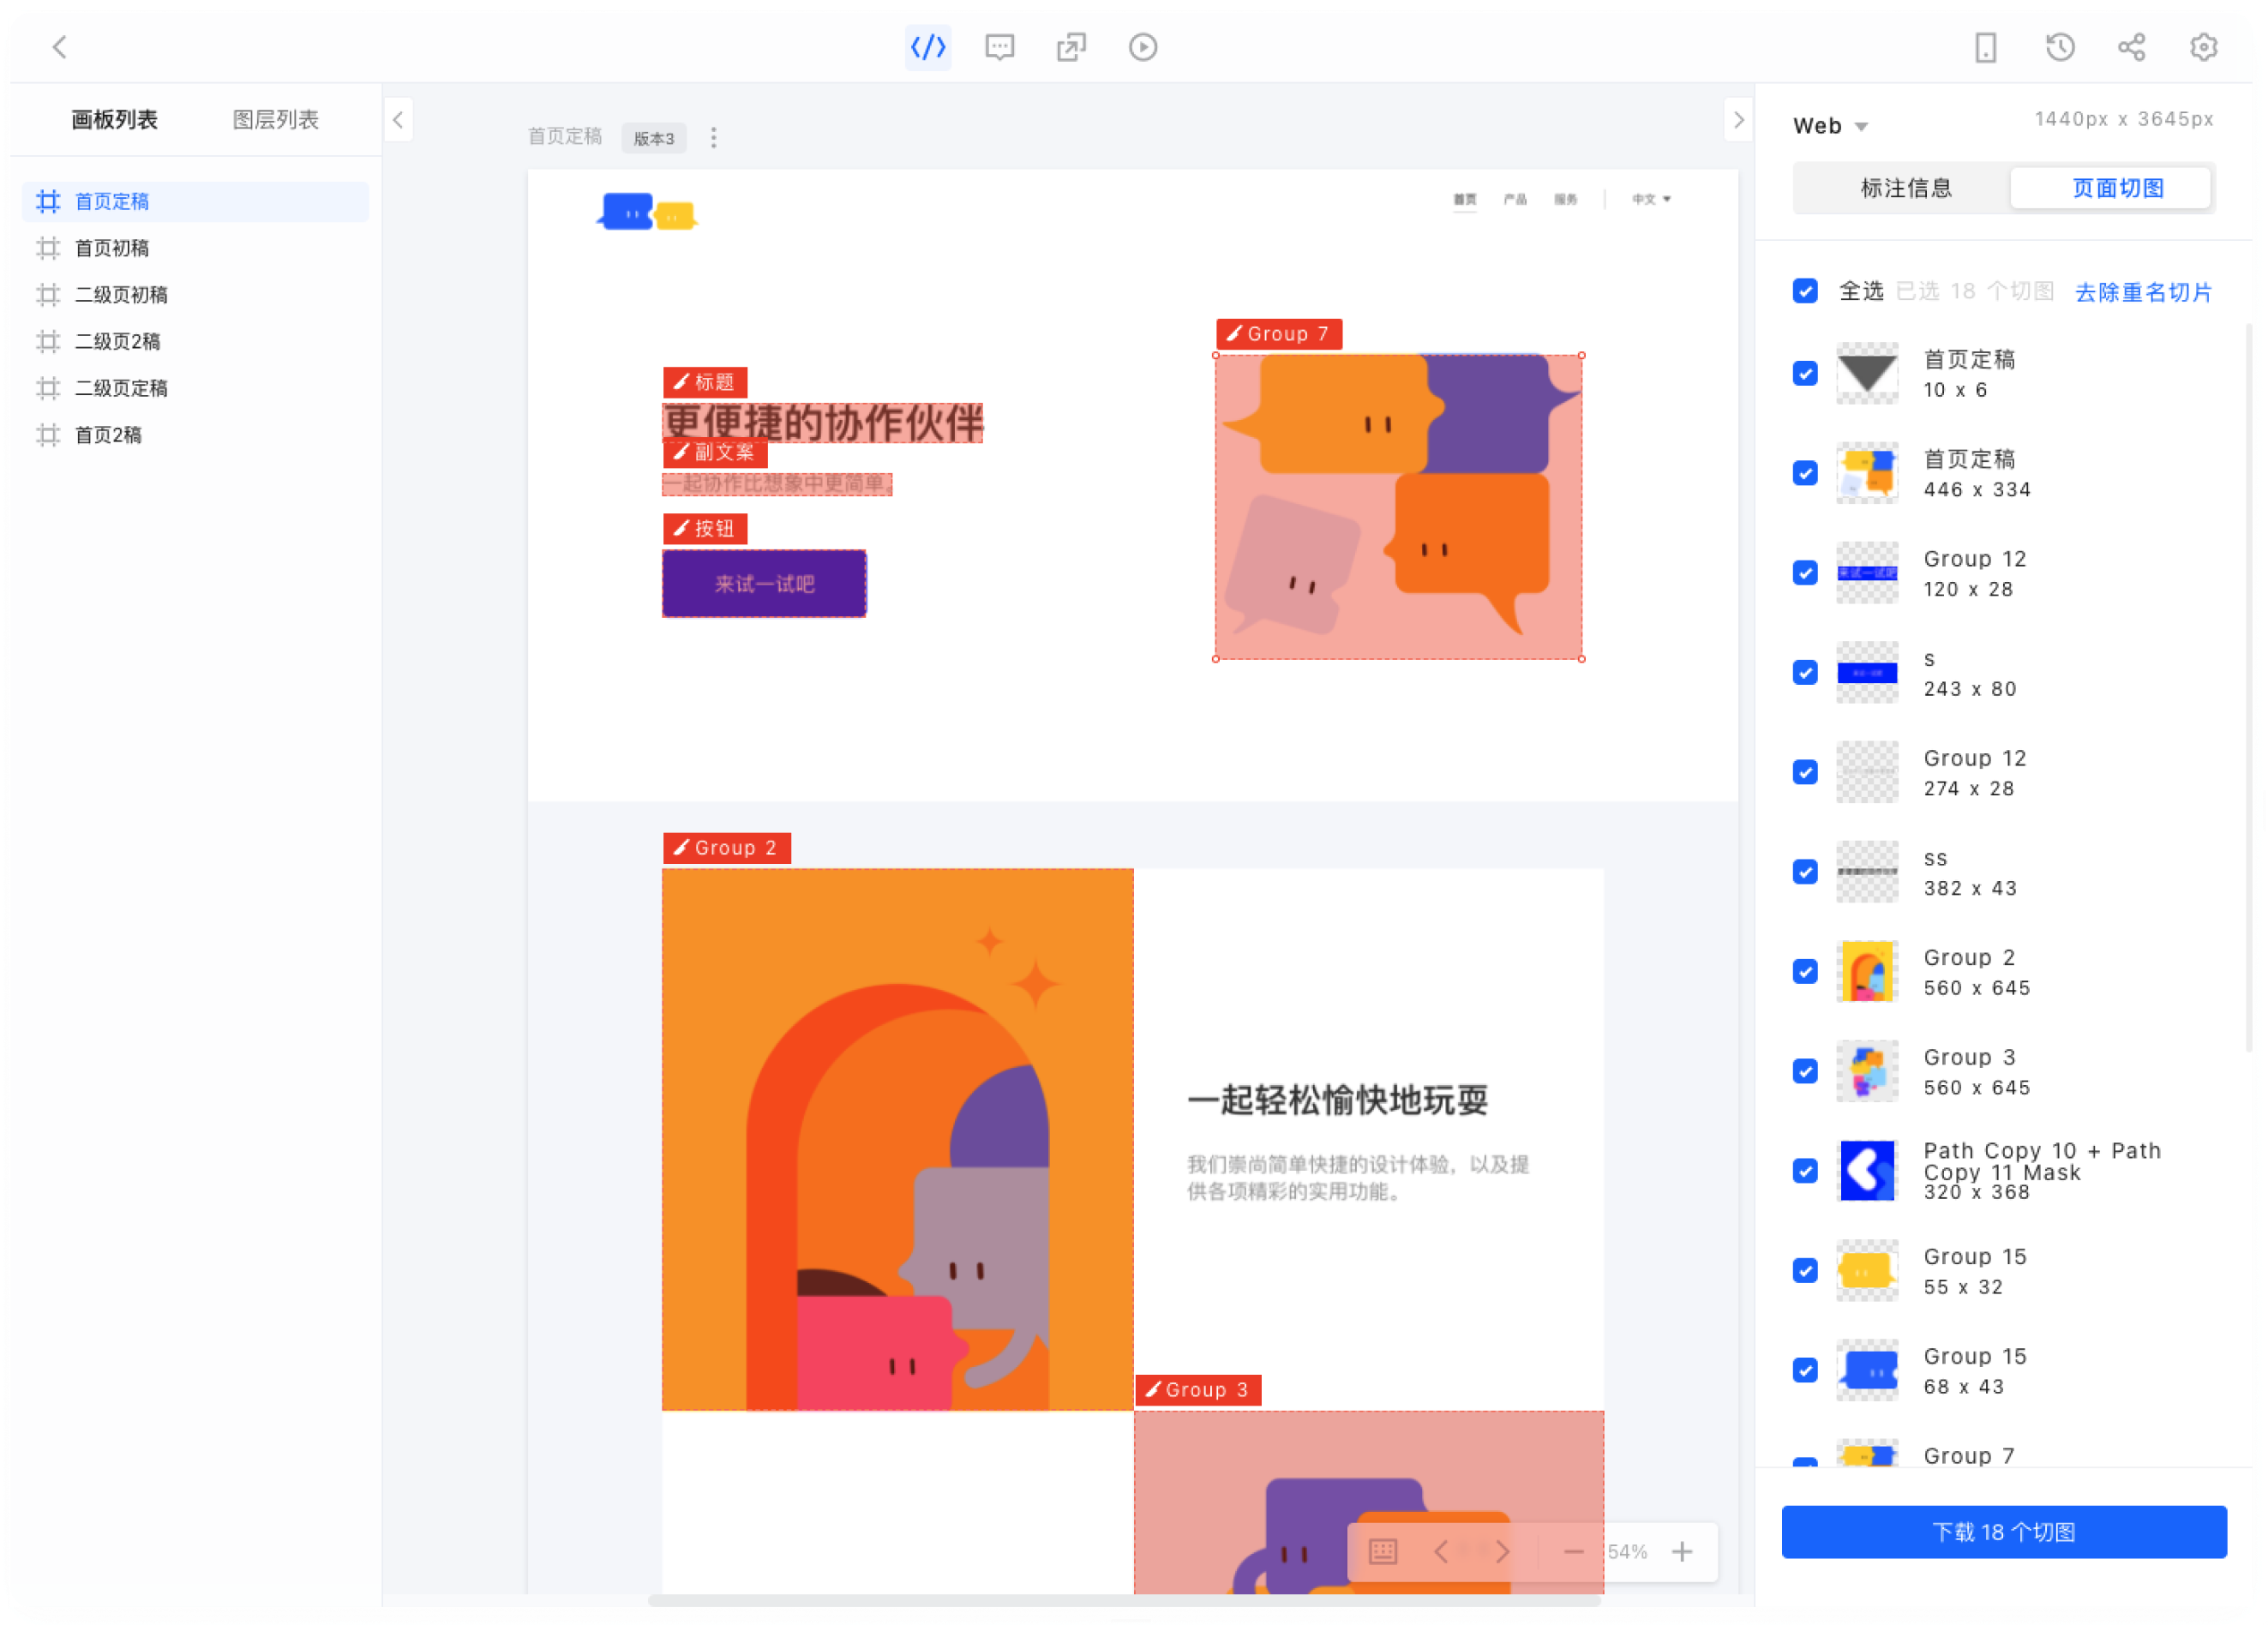The width and height of the screenshot is (2268, 1625).
Task: Switch to the 图层列表 tab
Action: point(275,120)
